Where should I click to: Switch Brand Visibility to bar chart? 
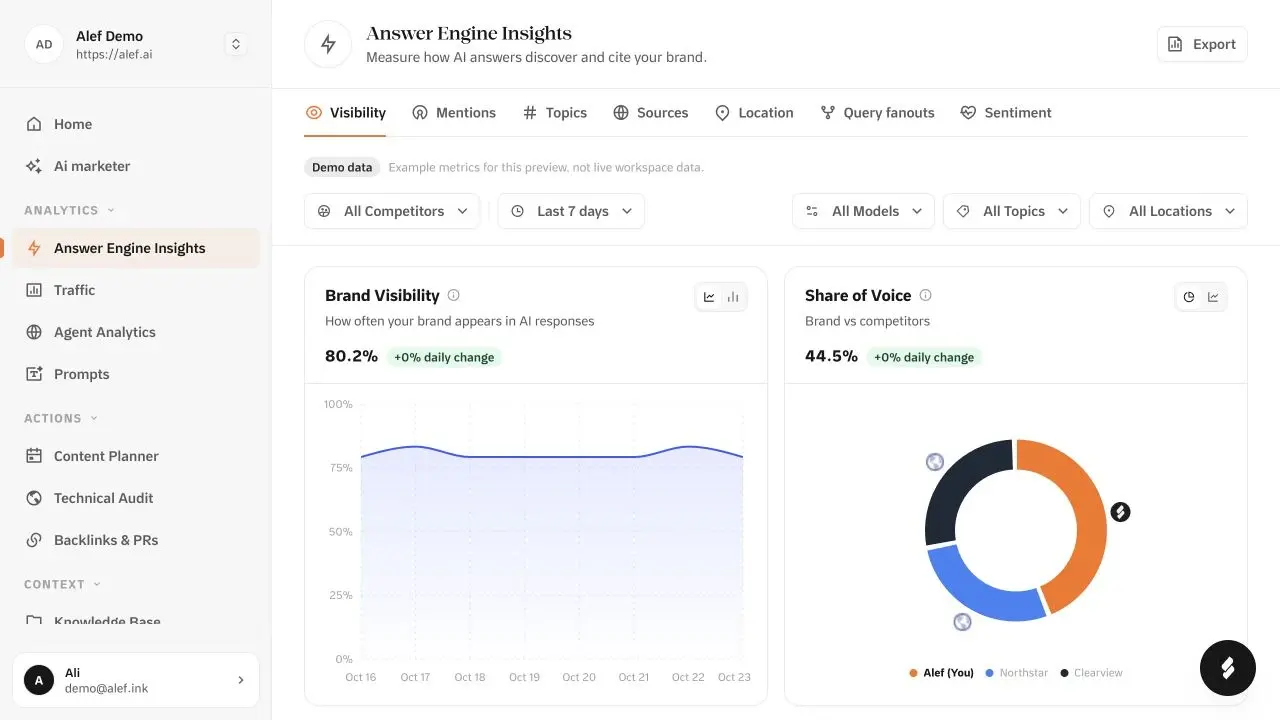tap(733, 297)
